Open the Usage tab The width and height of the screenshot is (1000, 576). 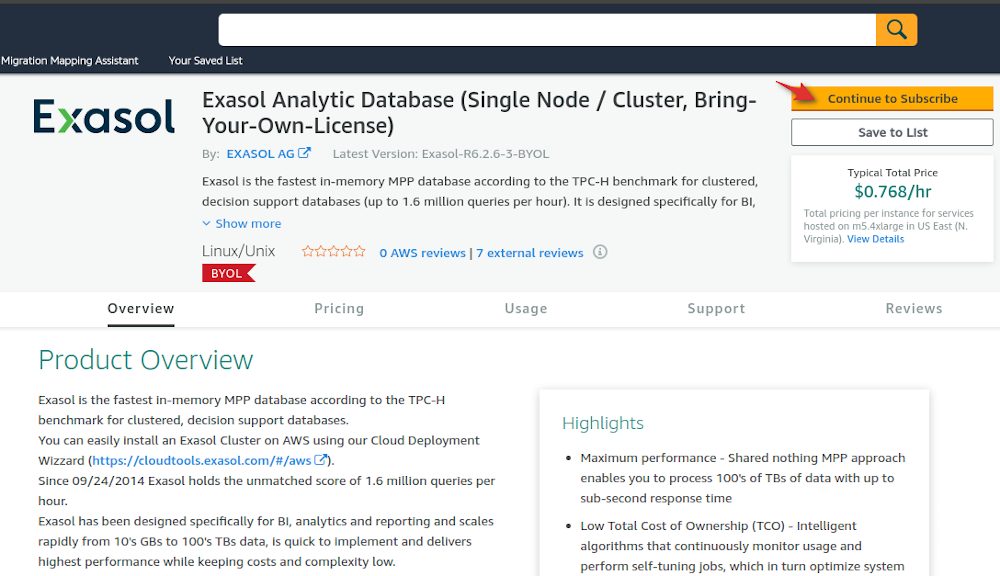(526, 309)
